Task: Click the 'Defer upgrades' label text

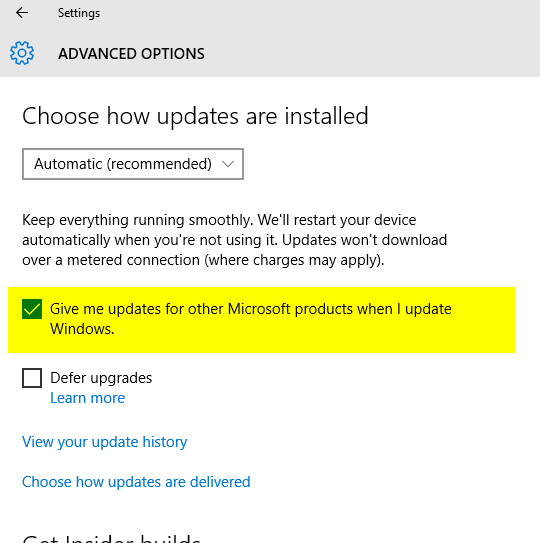Action: click(x=101, y=378)
